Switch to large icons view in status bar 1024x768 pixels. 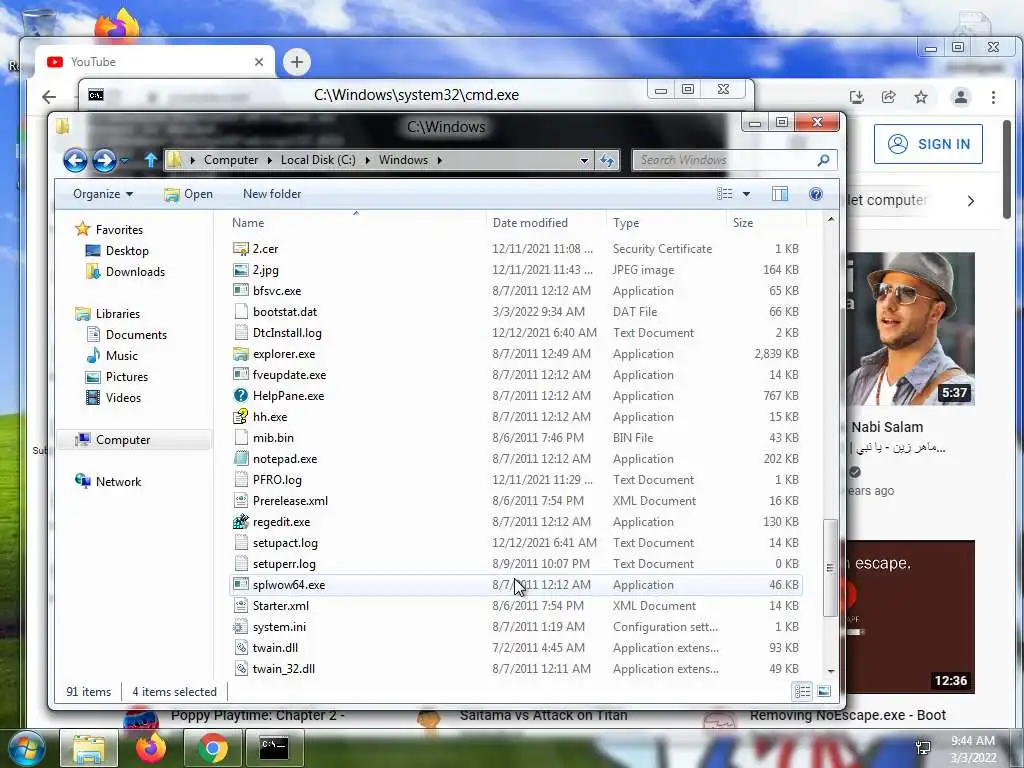tap(824, 691)
